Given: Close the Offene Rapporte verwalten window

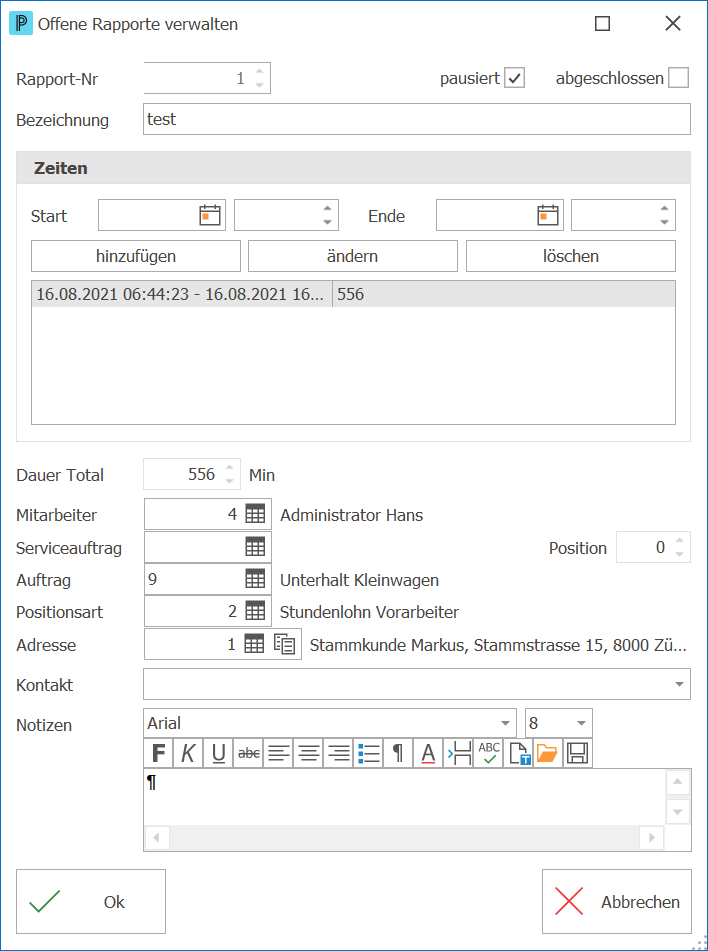Looking at the screenshot, I should [x=673, y=24].
